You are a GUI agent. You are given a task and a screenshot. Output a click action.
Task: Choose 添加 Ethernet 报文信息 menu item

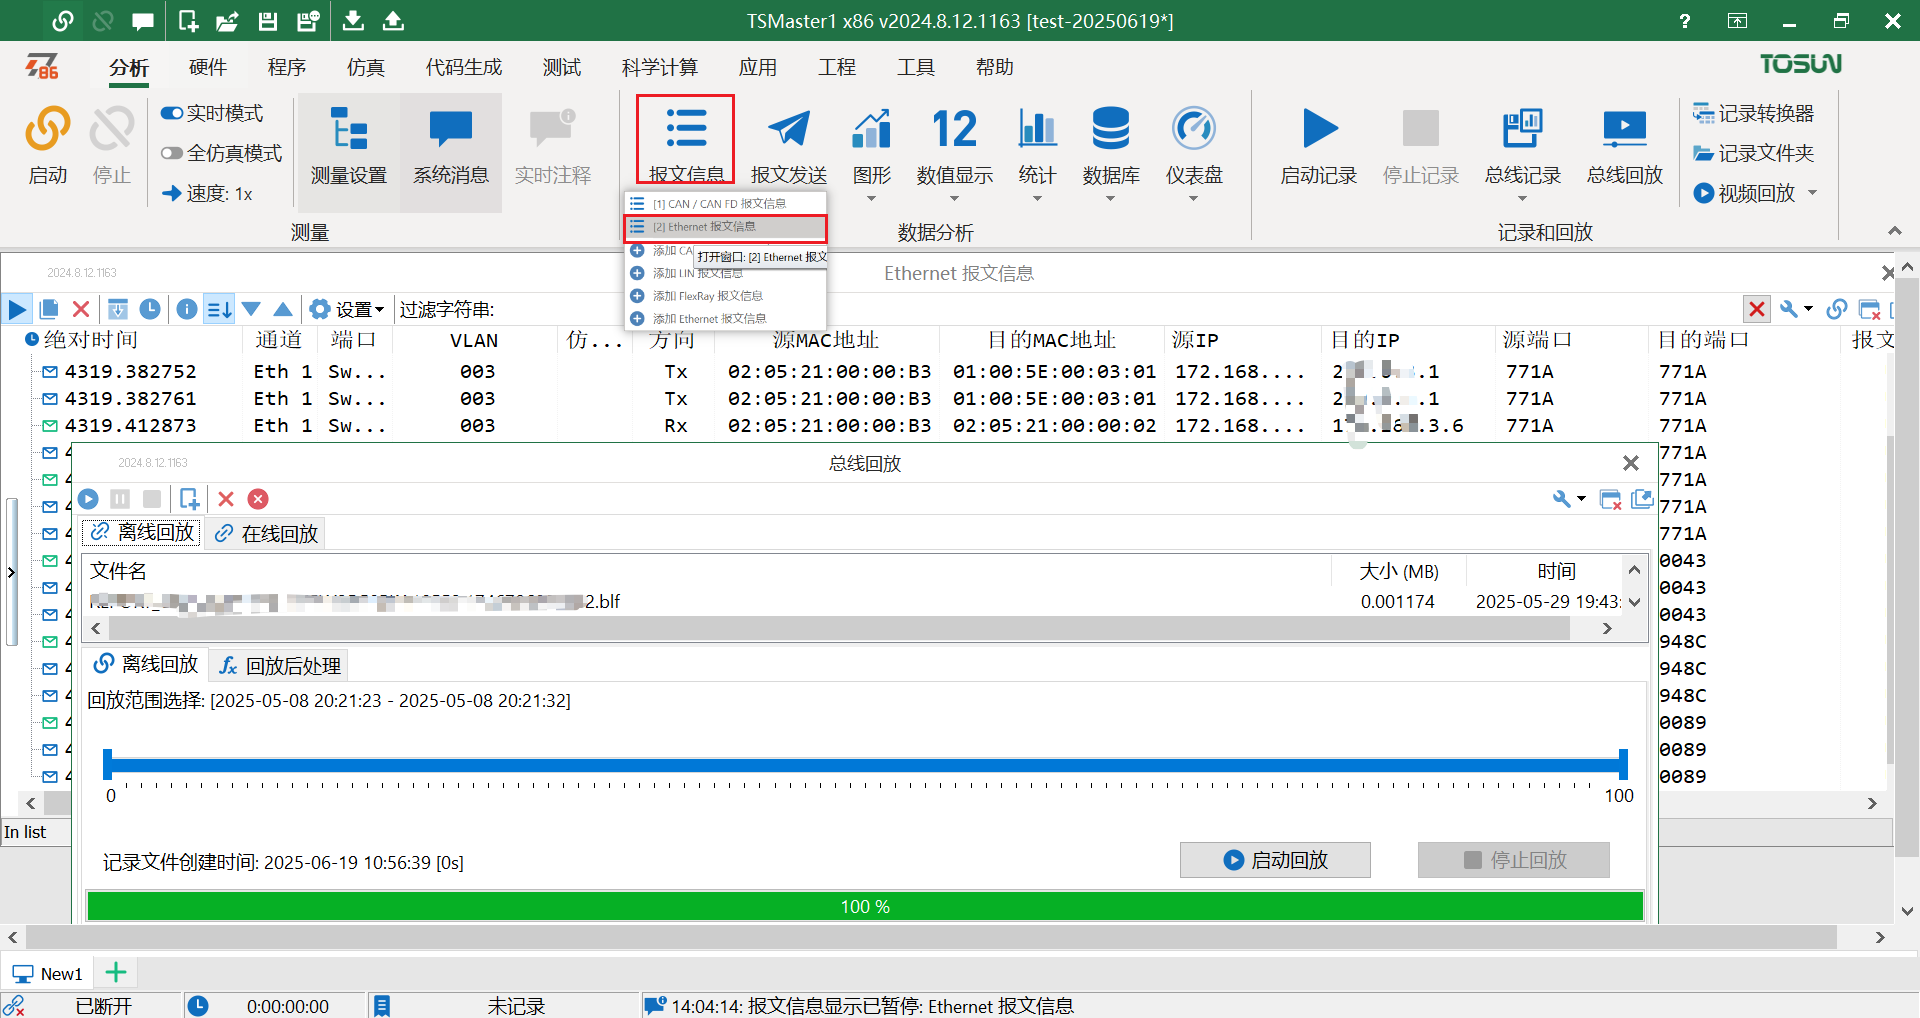[726, 319]
